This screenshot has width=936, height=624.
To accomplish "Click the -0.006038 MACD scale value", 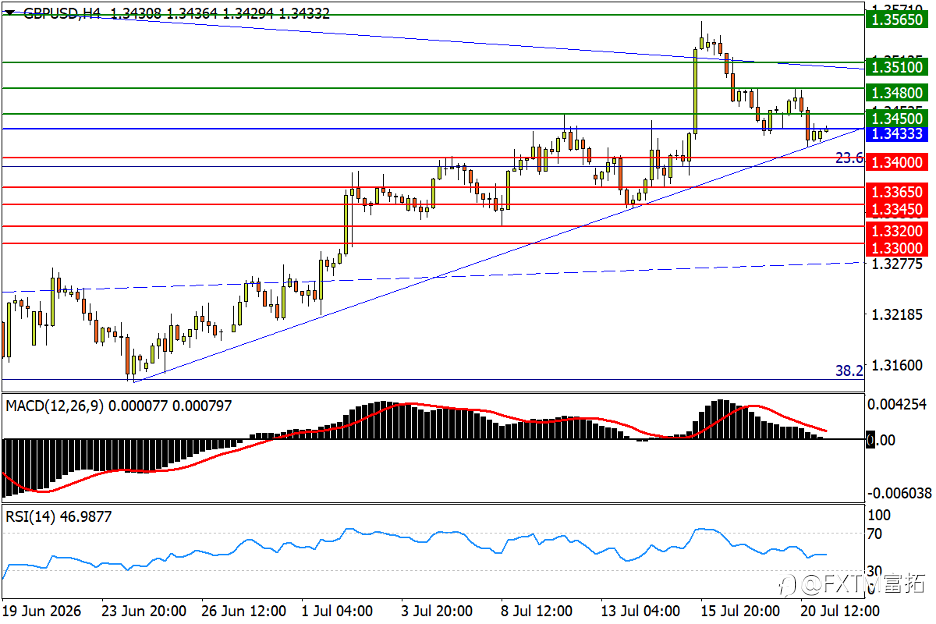I will pos(899,493).
